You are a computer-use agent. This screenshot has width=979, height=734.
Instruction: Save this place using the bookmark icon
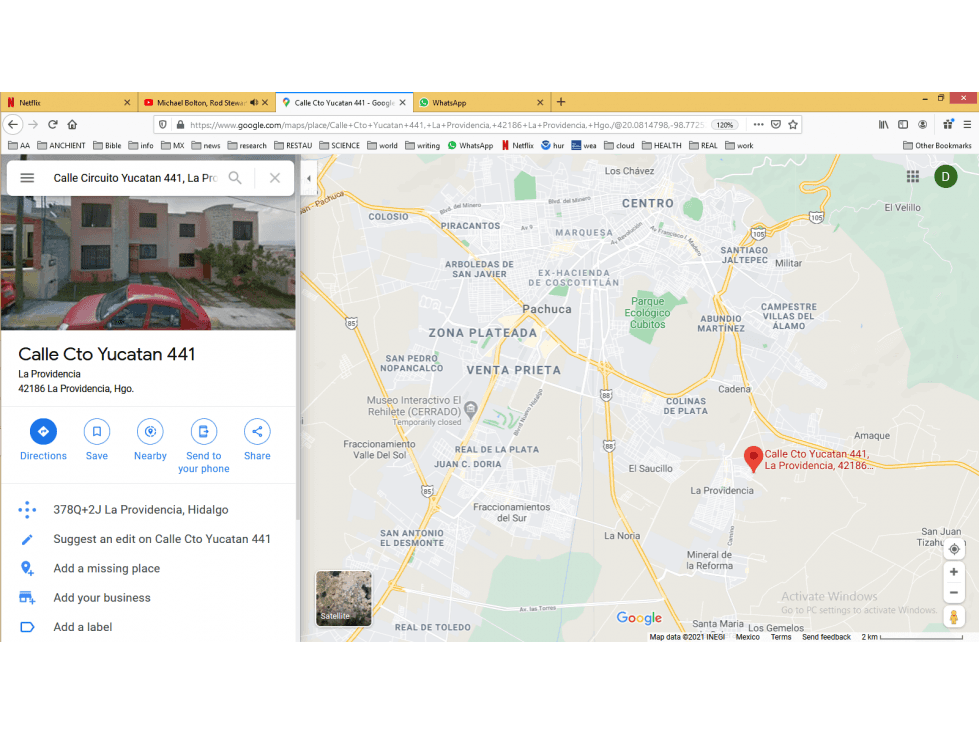tap(97, 431)
